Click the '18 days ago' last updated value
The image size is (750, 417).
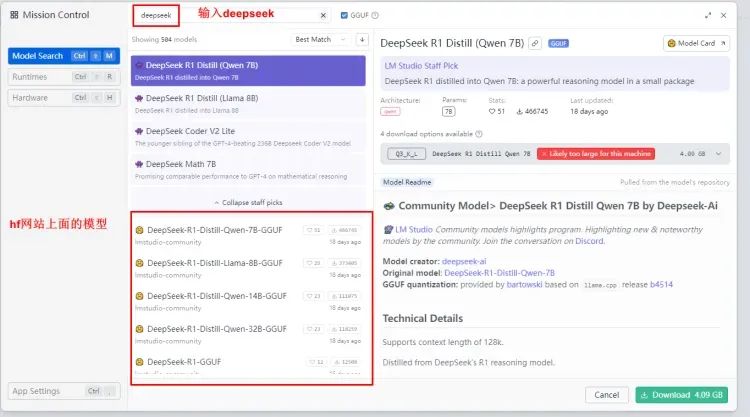point(589,111)
